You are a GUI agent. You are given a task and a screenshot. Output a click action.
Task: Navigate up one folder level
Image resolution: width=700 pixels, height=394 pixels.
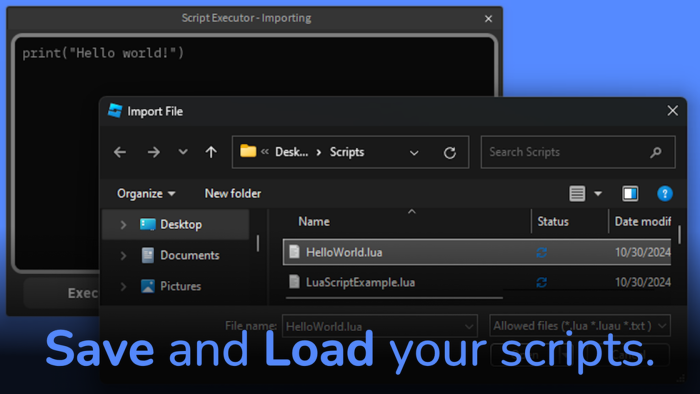tap(211, 152)
